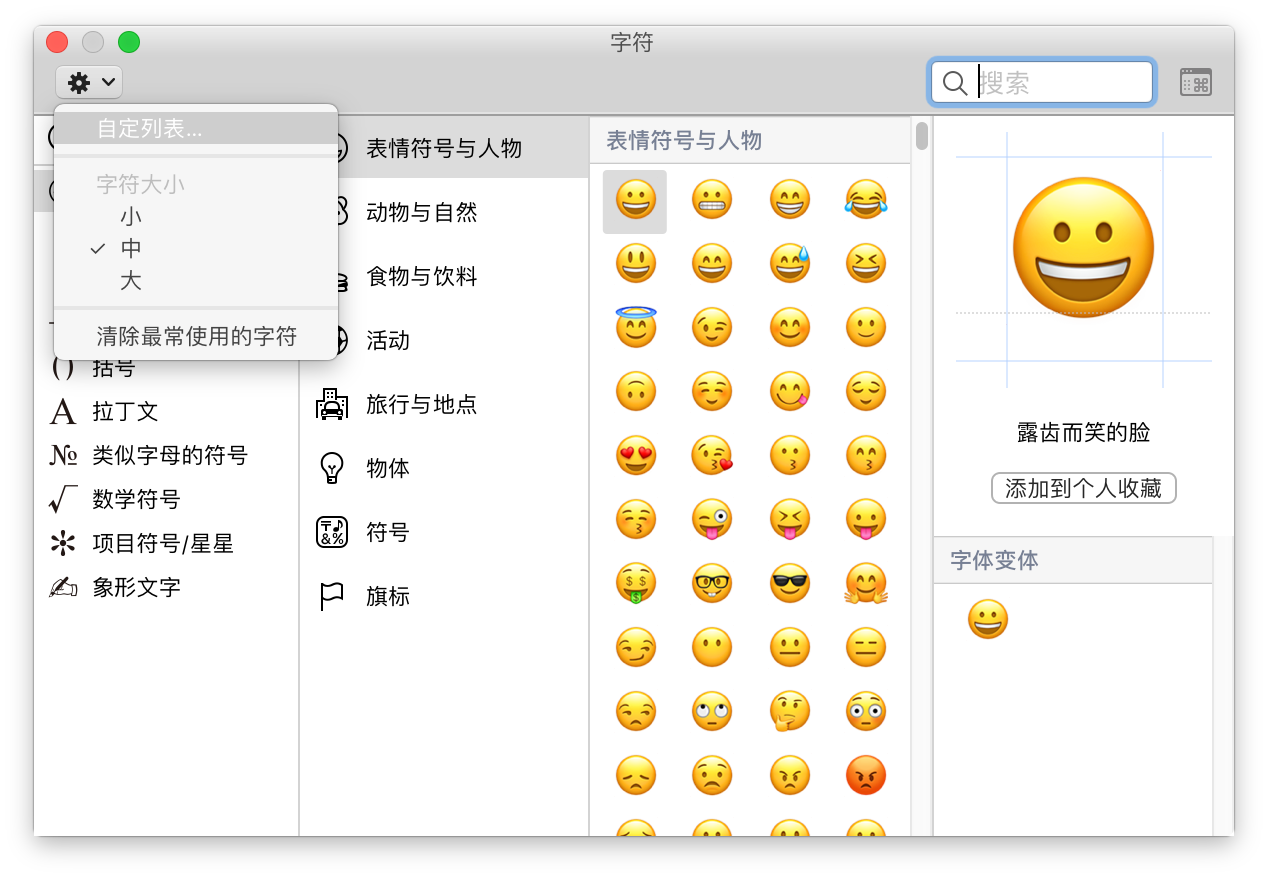This screenshot has height=878, width=1268.
Task: Choose 自定列表... from the menu
Action: click(196, 129)
